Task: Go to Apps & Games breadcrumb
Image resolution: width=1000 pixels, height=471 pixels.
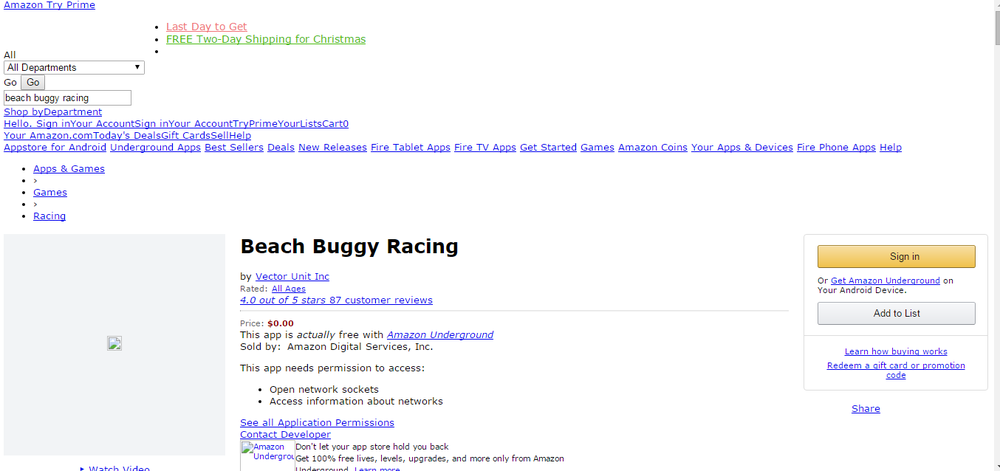Action: 69,169
